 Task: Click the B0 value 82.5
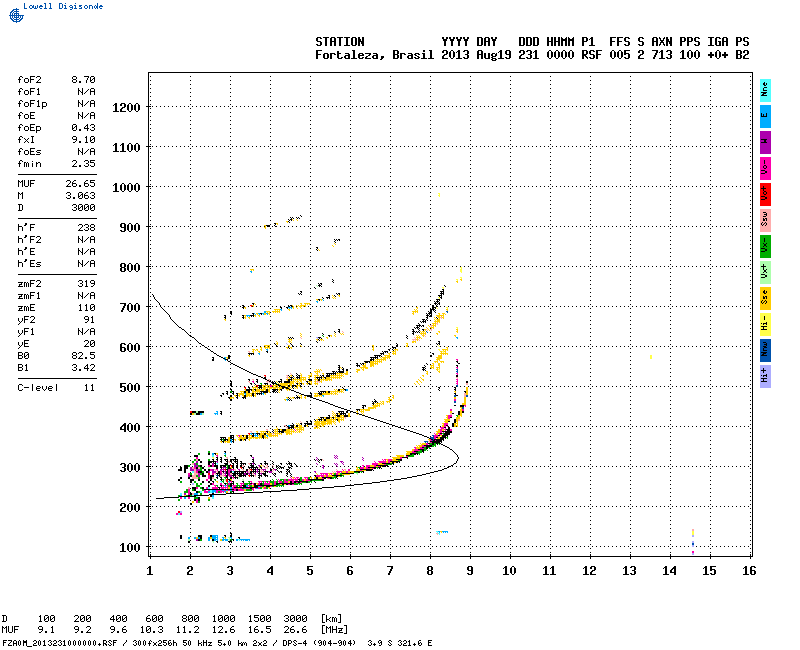[x=83, y=356]
